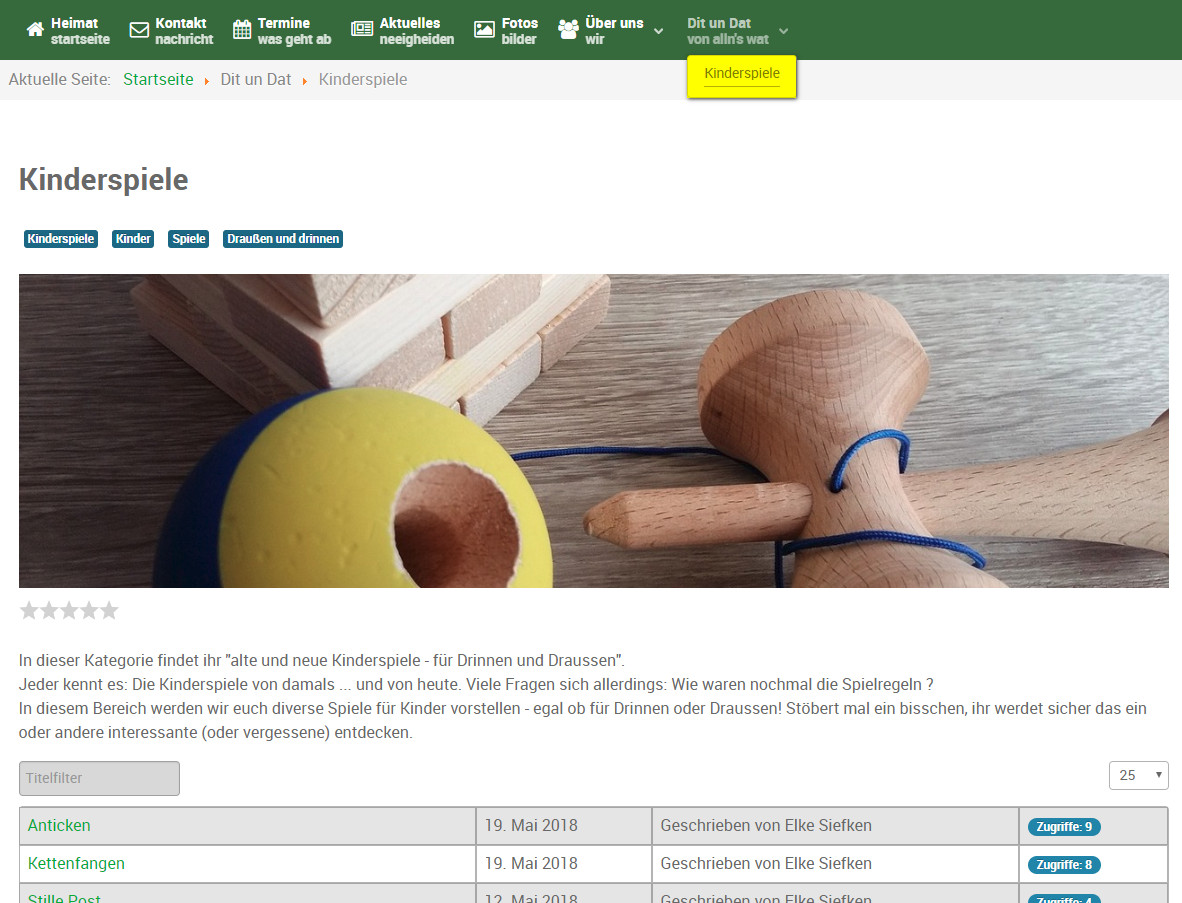Click Kinderspiele breadcrumb text
Screen dimensions: 1182x903
tap(363, 80)
